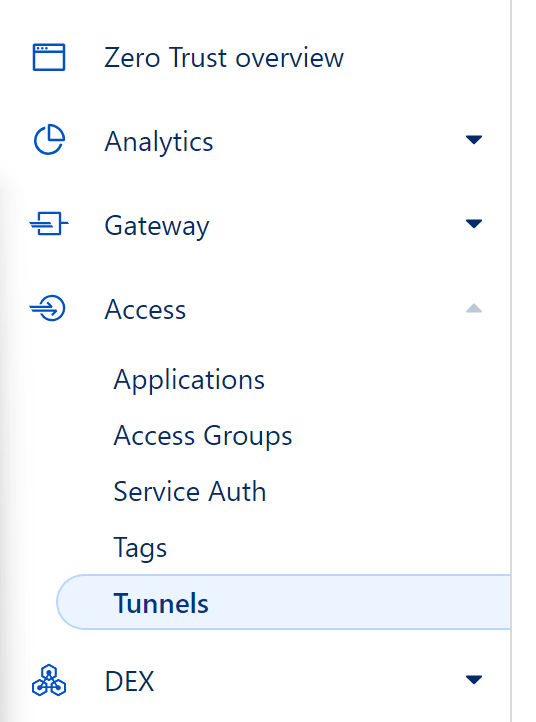Click the Zero Trust overview window icon
Image resolution: width=536 pixels, height=722 pixels.
(49, 57)
